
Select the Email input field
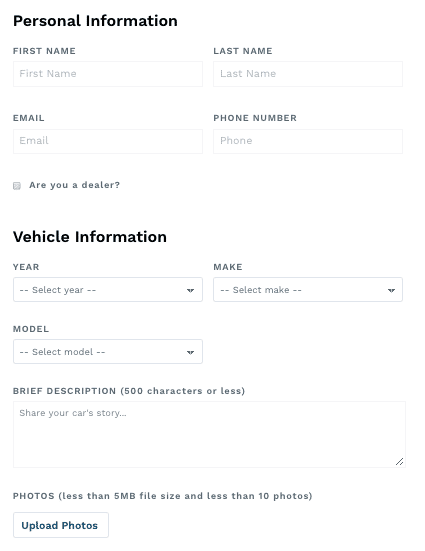[108, 141]
